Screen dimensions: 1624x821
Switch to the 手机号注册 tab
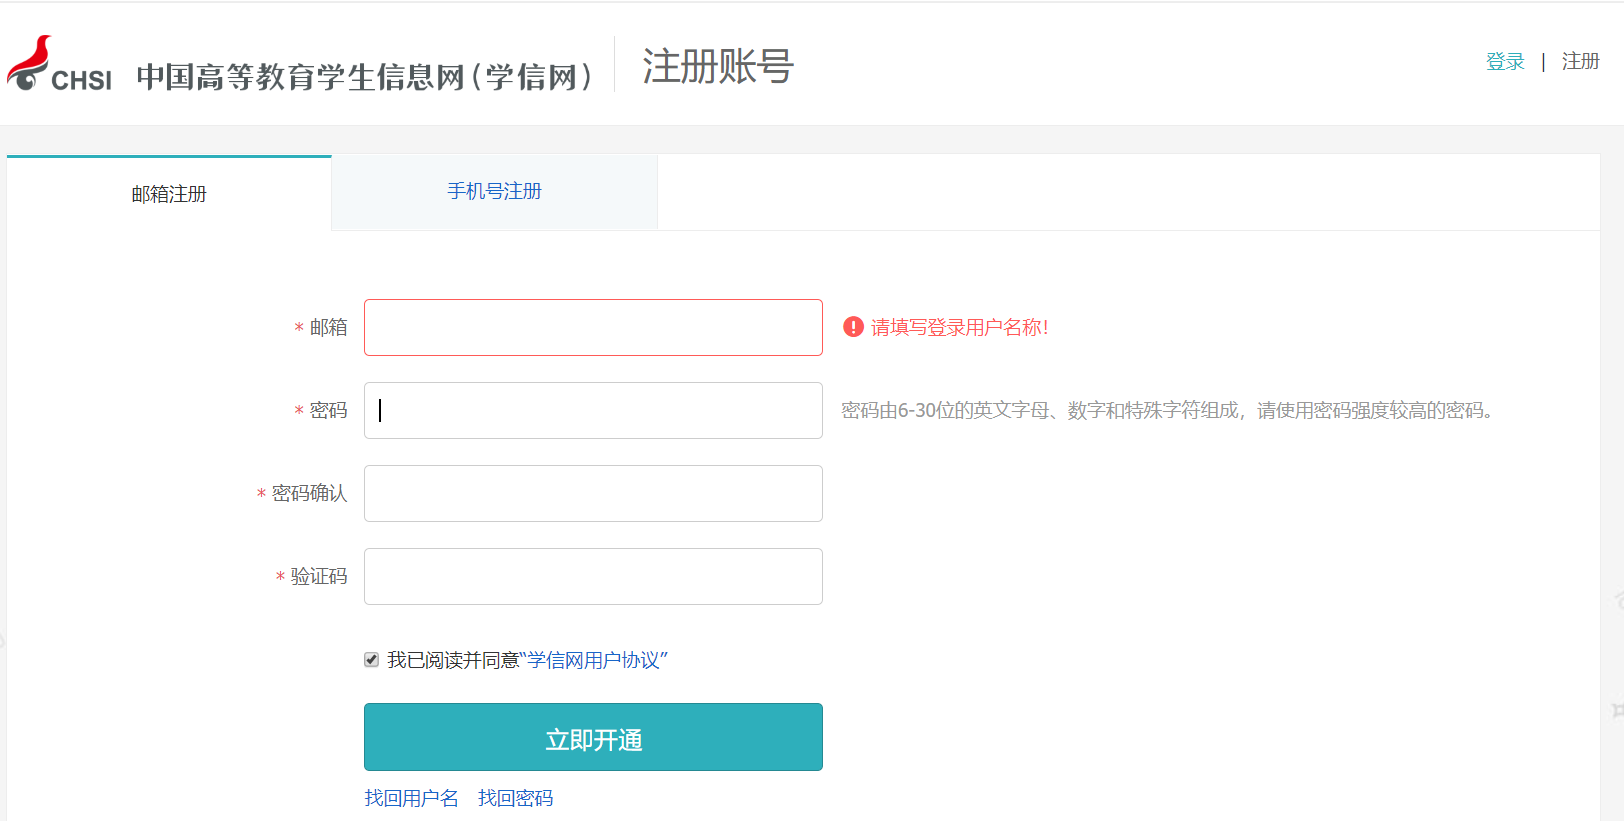(494, 192)
